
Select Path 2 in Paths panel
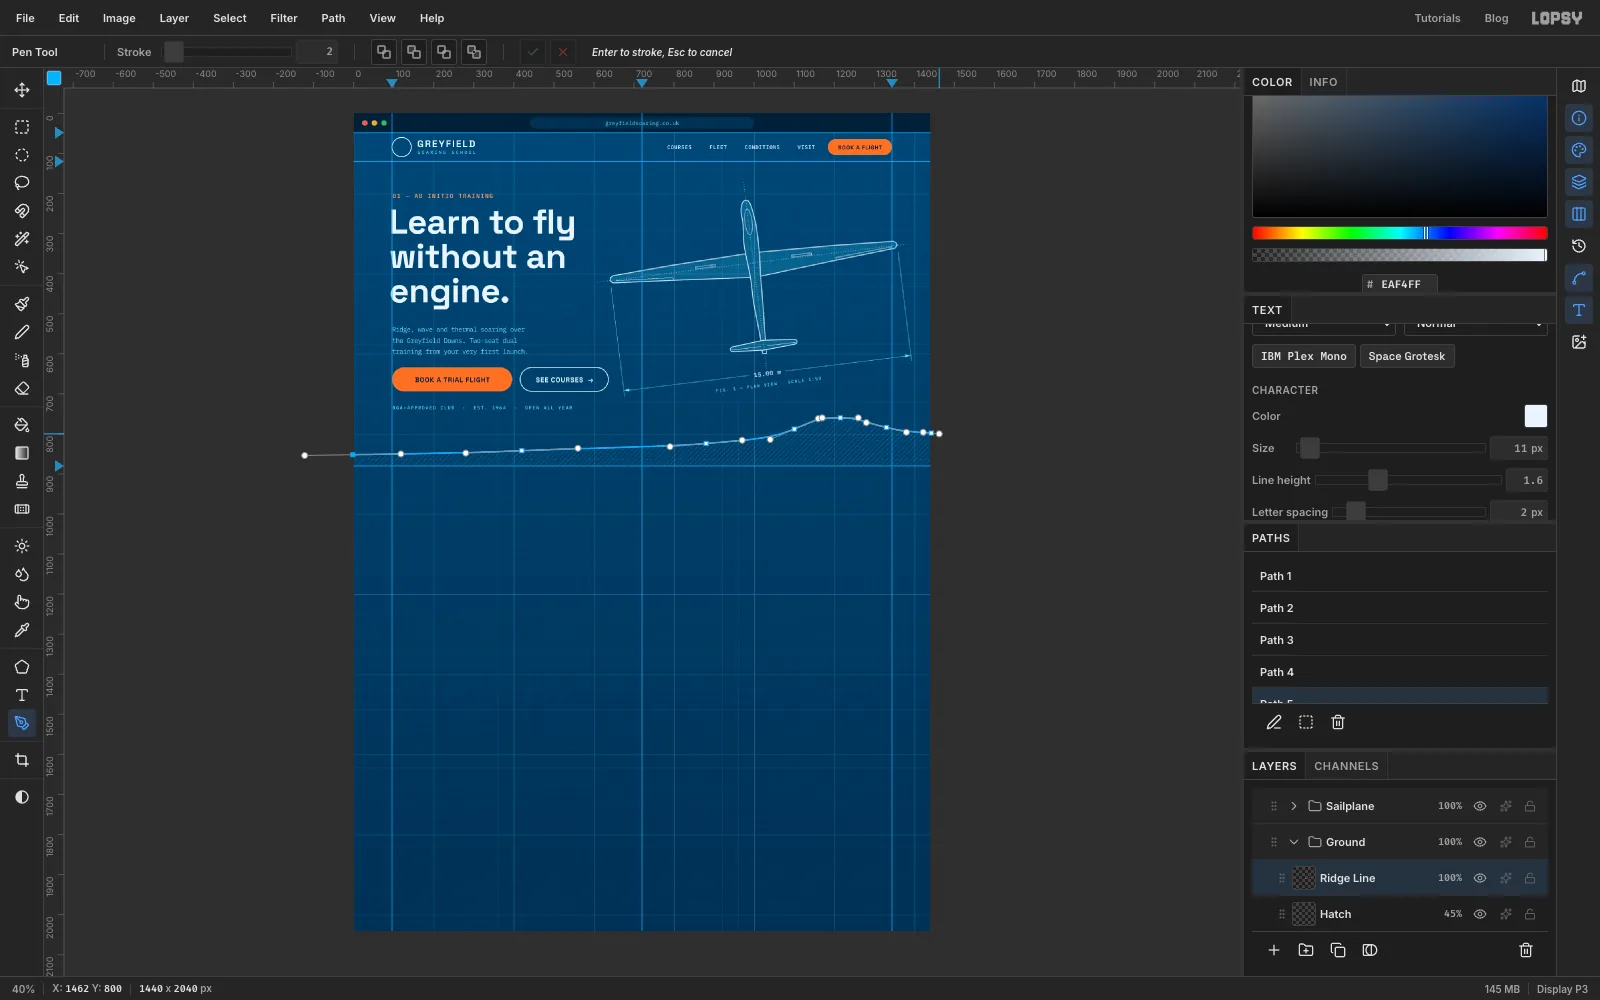click(1400, 608)
